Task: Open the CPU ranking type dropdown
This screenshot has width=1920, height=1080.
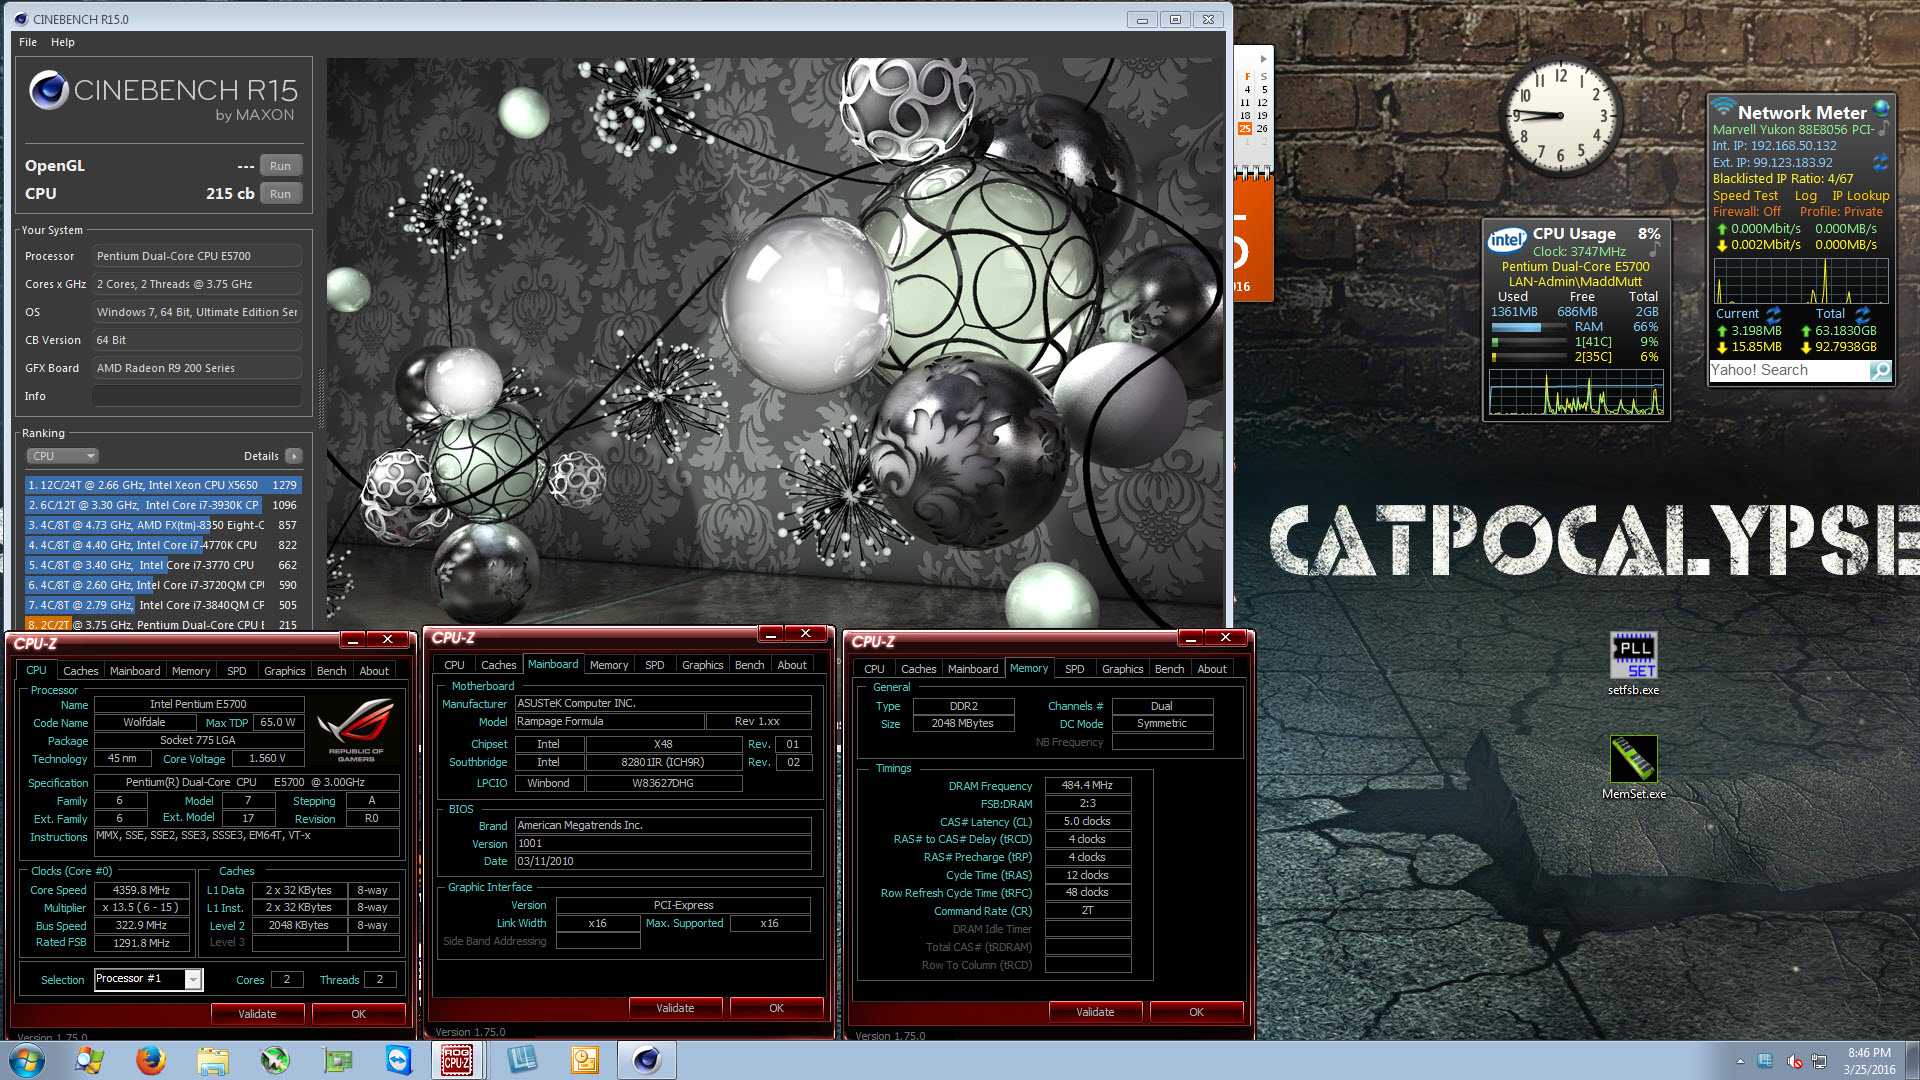Action: tap(62, 456)
